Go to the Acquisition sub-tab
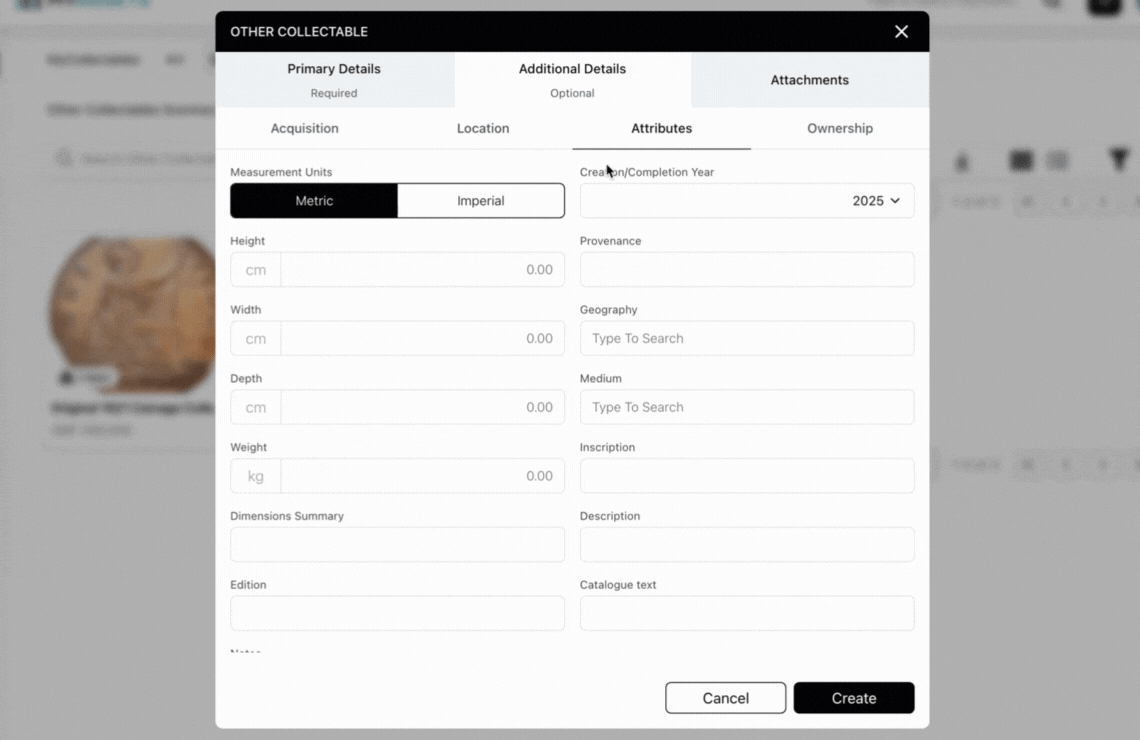 click(305, 129)
